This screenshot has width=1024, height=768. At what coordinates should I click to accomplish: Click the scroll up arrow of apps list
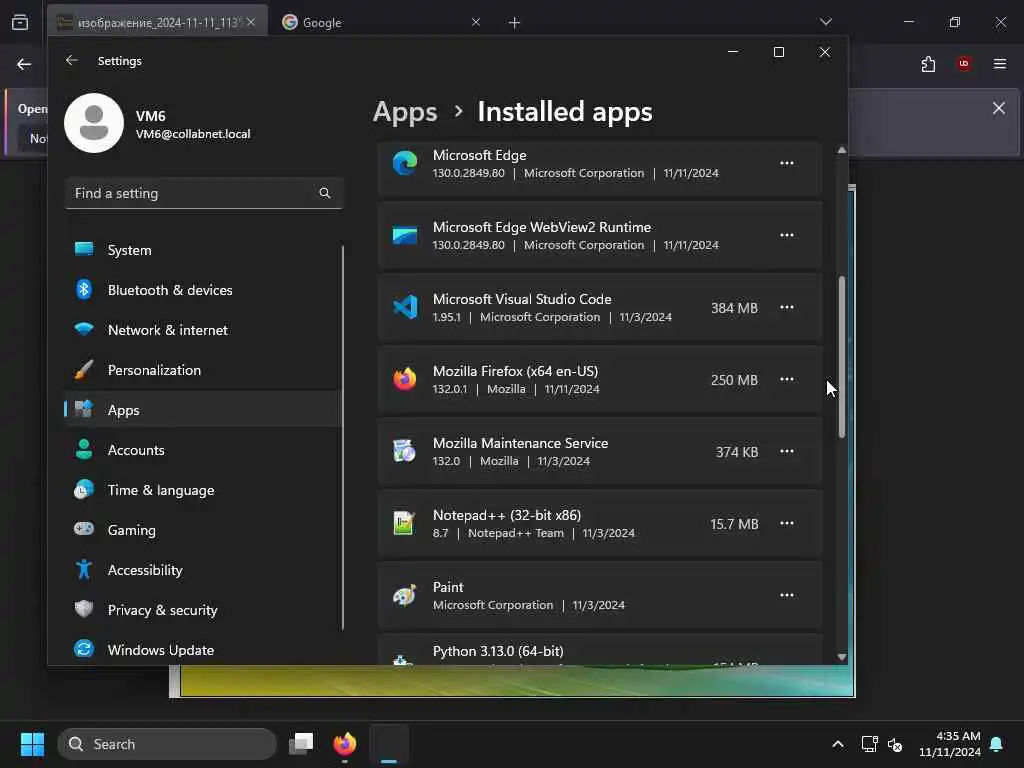[842, 150]
